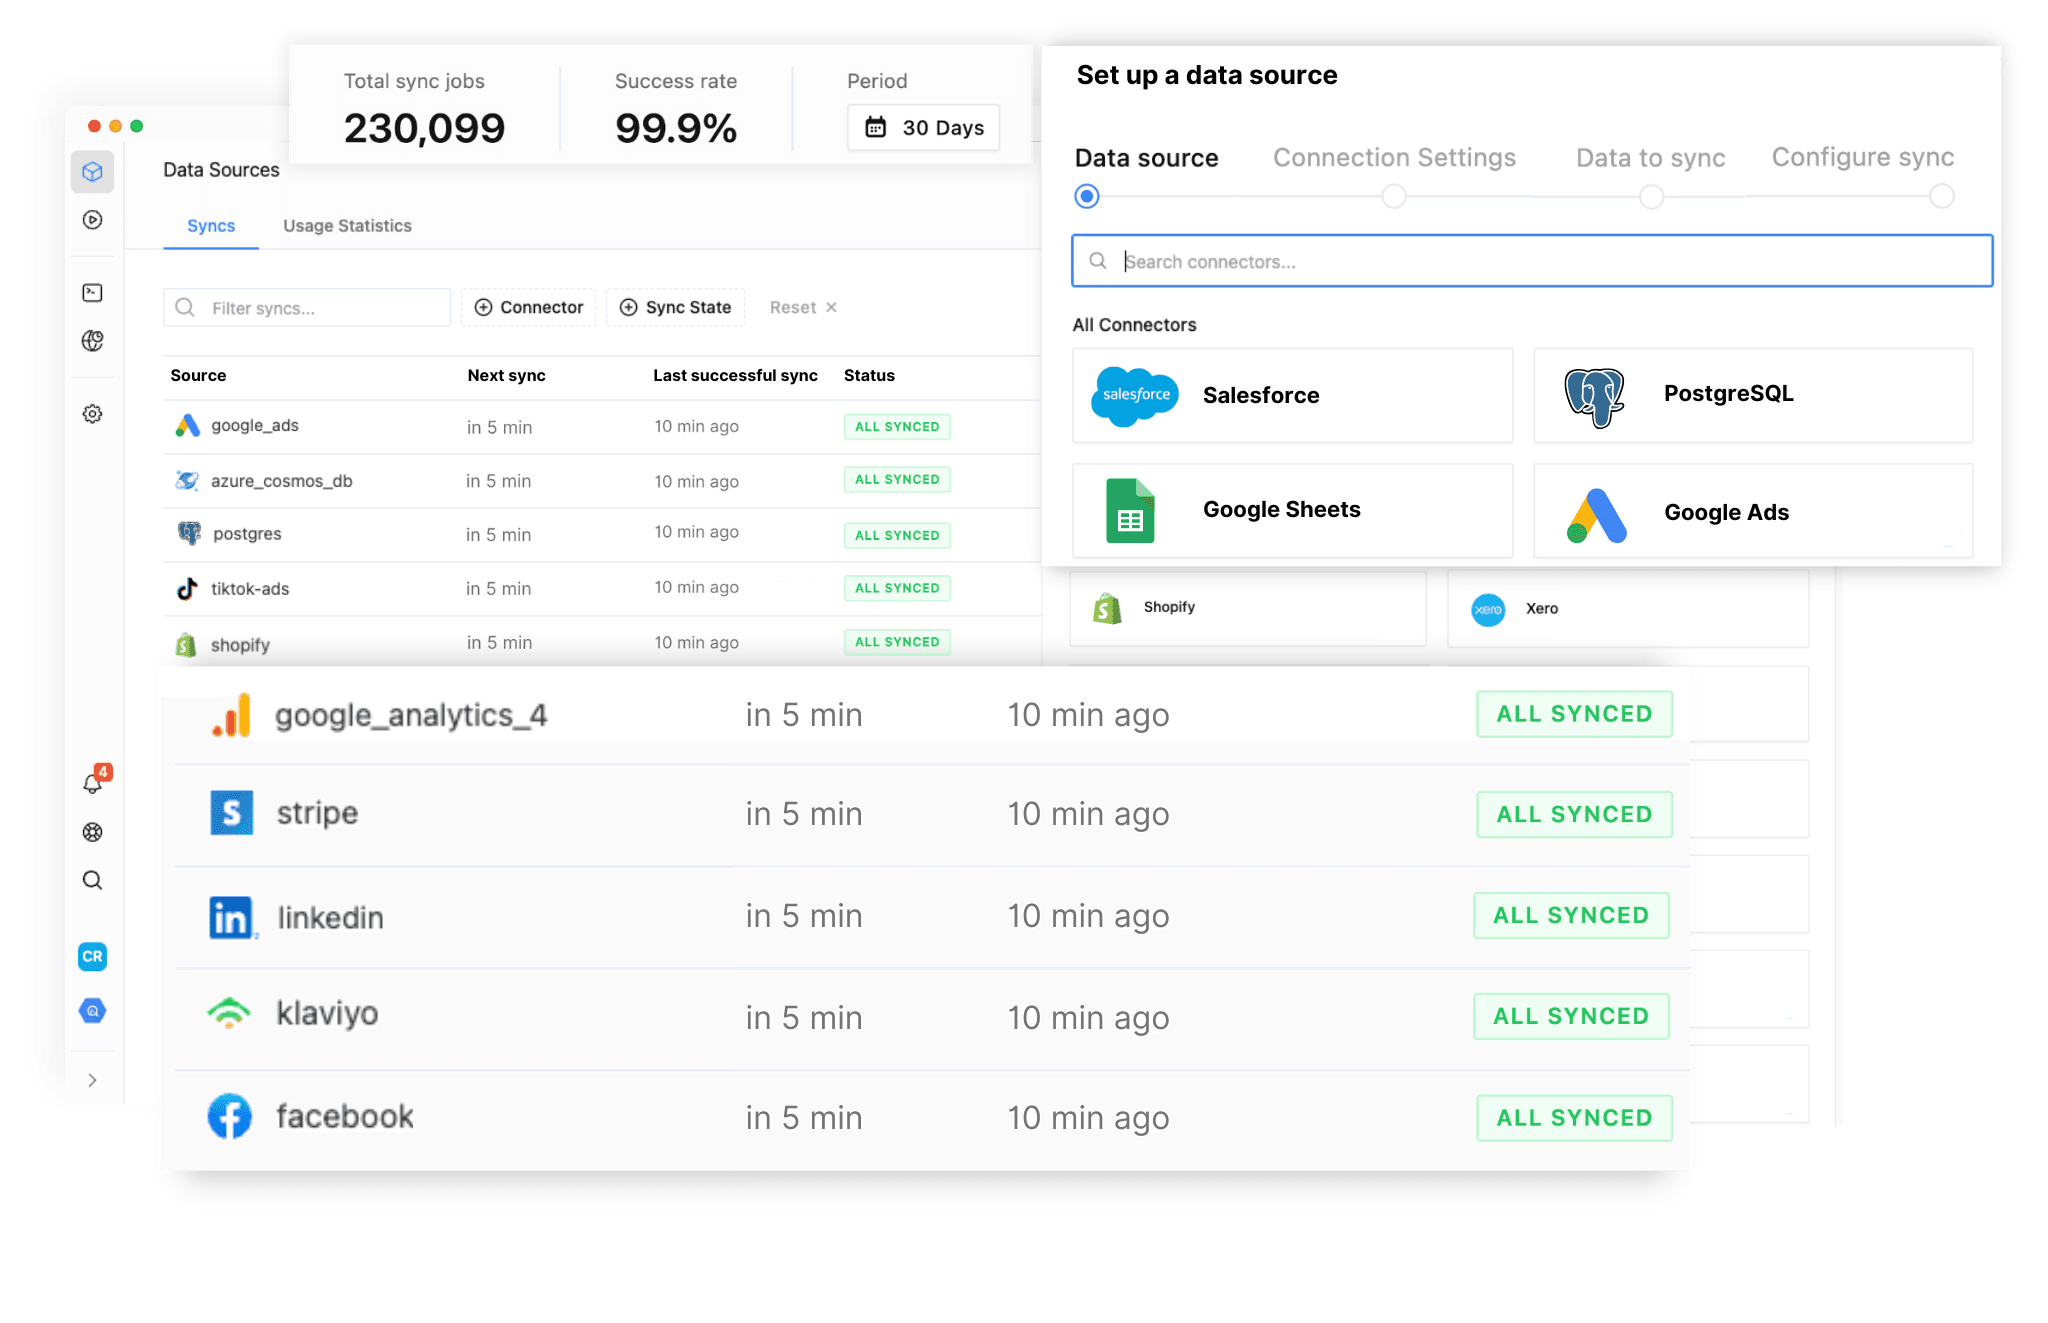Viewport: 2048px width, 1323px height.
Task: Select the Data Sources cube icon in sidebar
Action: (92, 171)
